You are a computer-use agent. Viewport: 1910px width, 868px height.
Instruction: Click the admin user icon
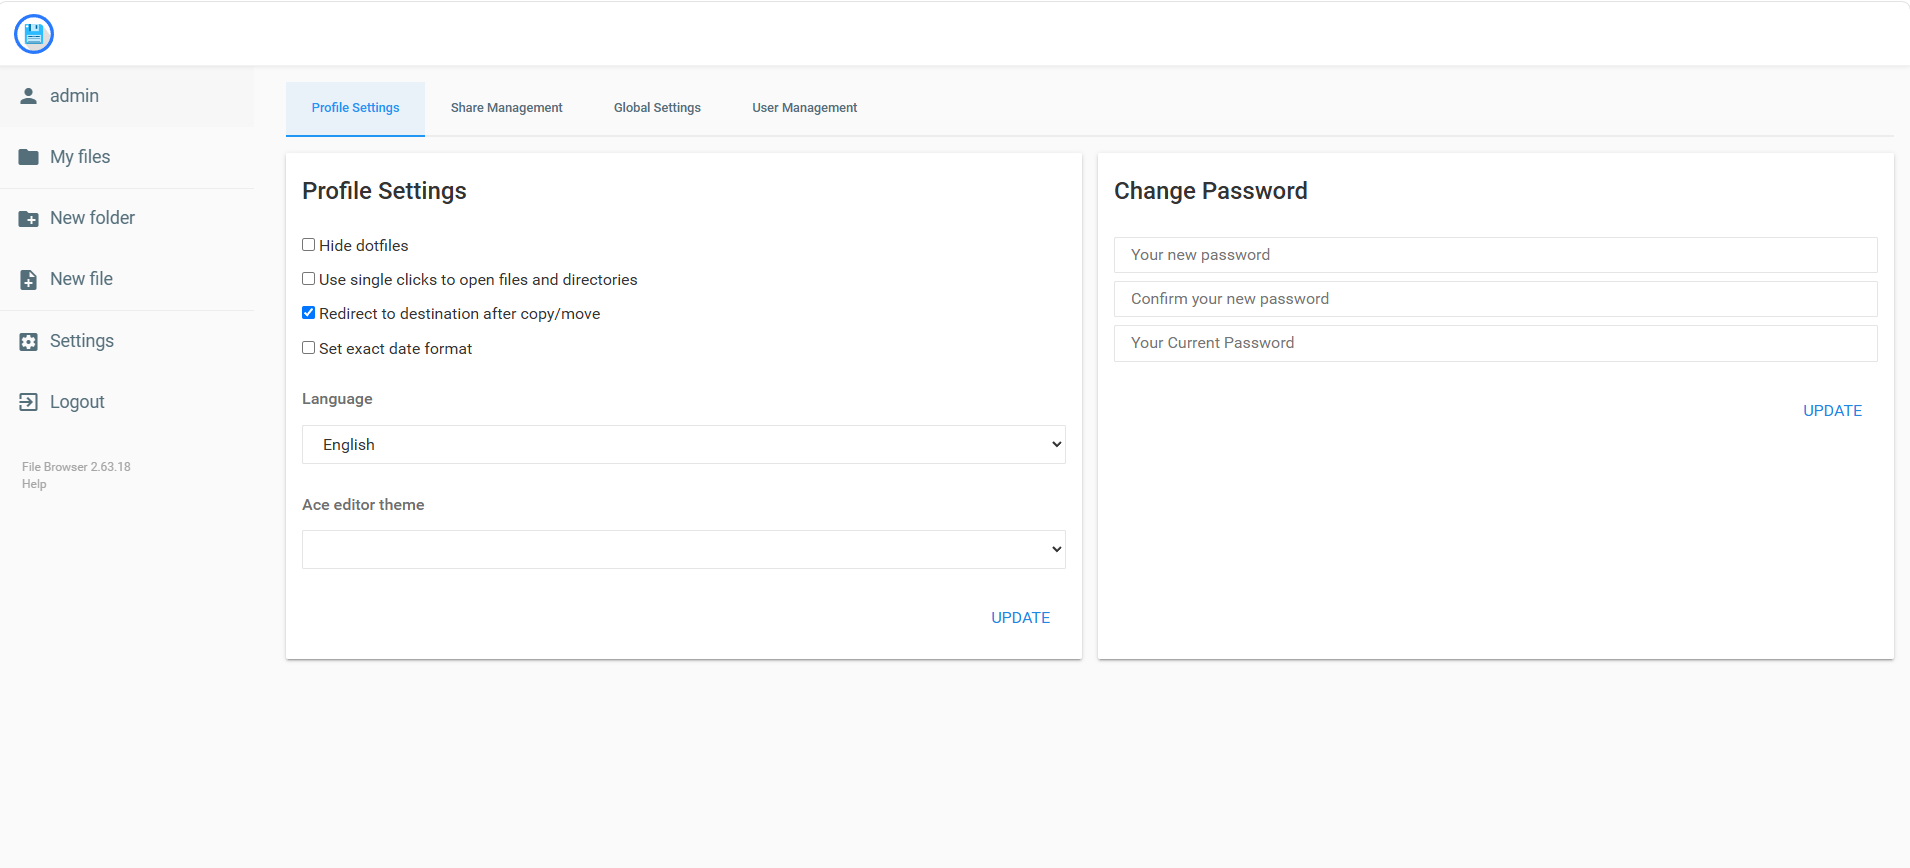(x=29, y=96)
